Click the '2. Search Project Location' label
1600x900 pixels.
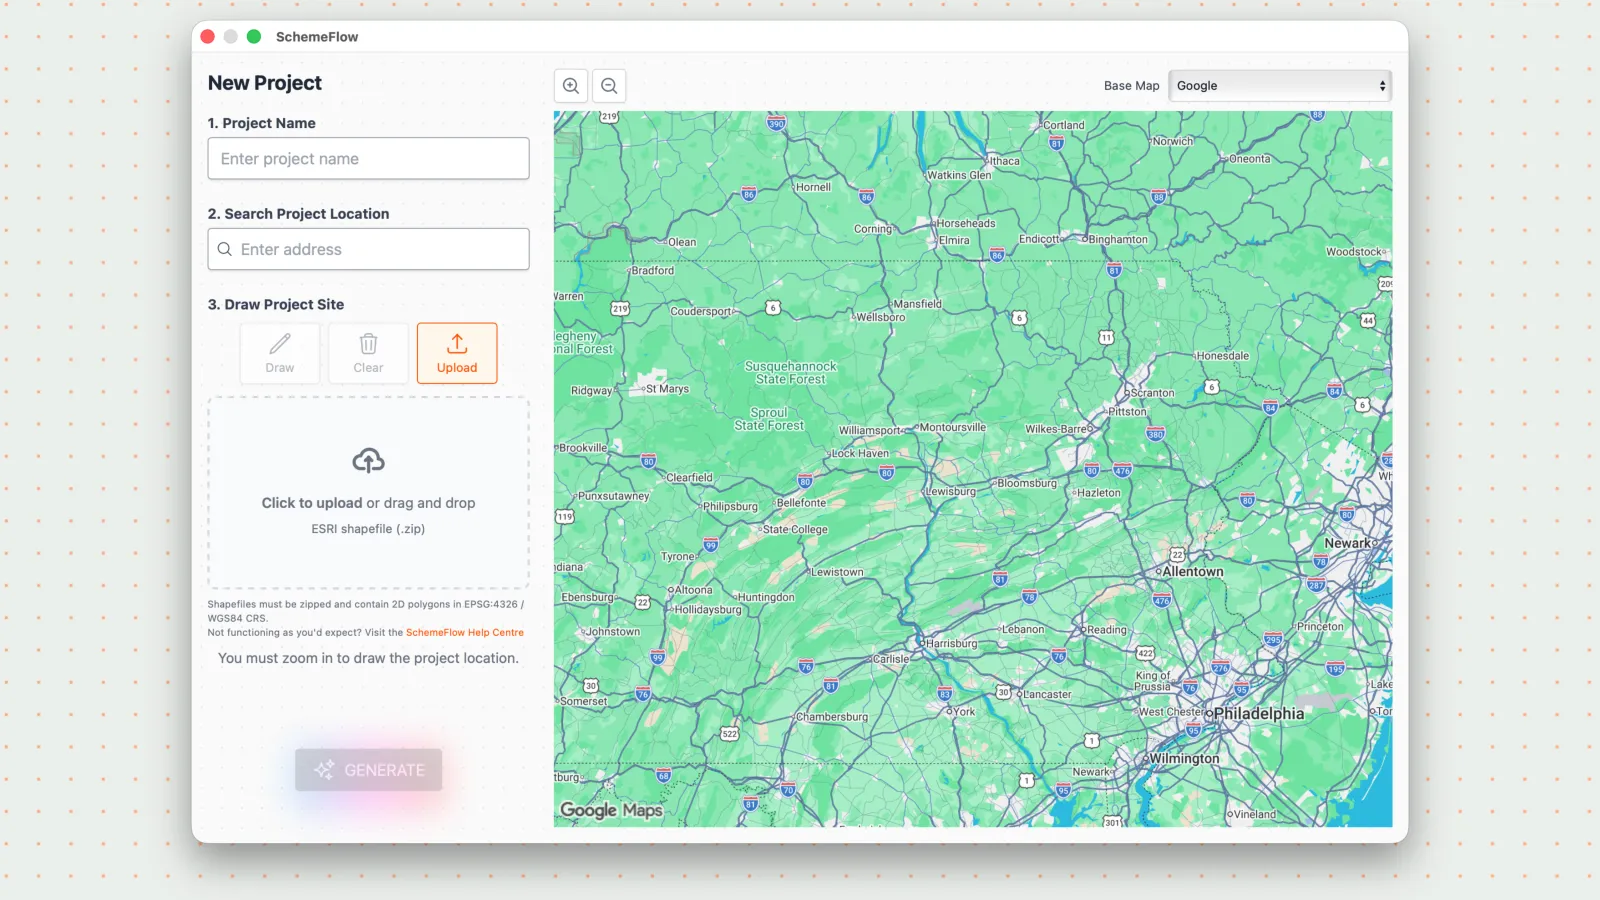[298, 214]
